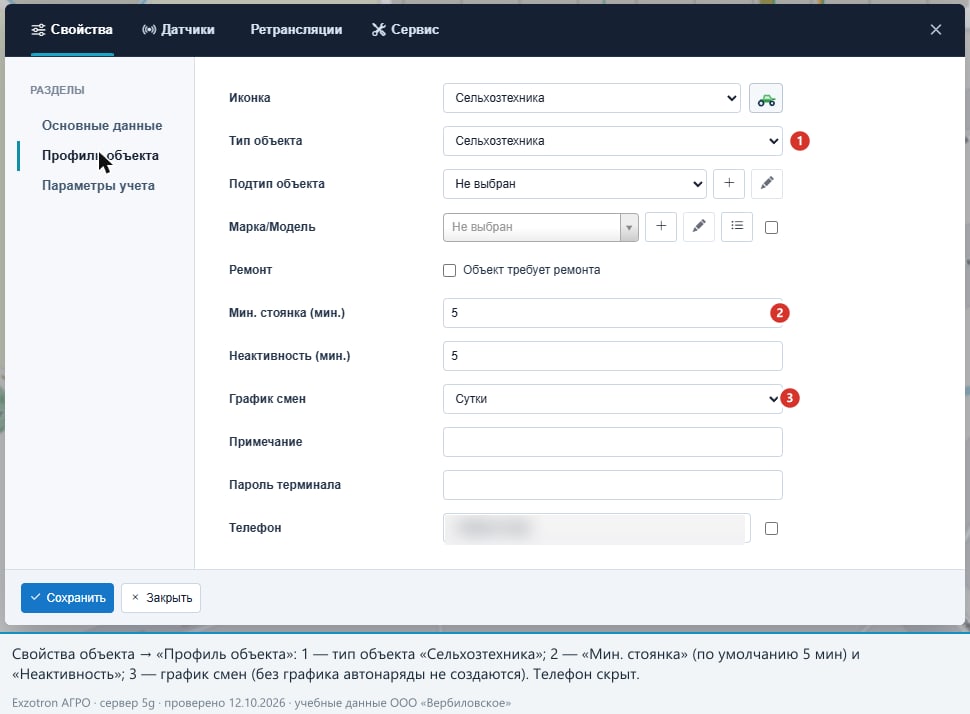970x714 pixels.
Task: Click the Телефон input field
Action: 597,528
